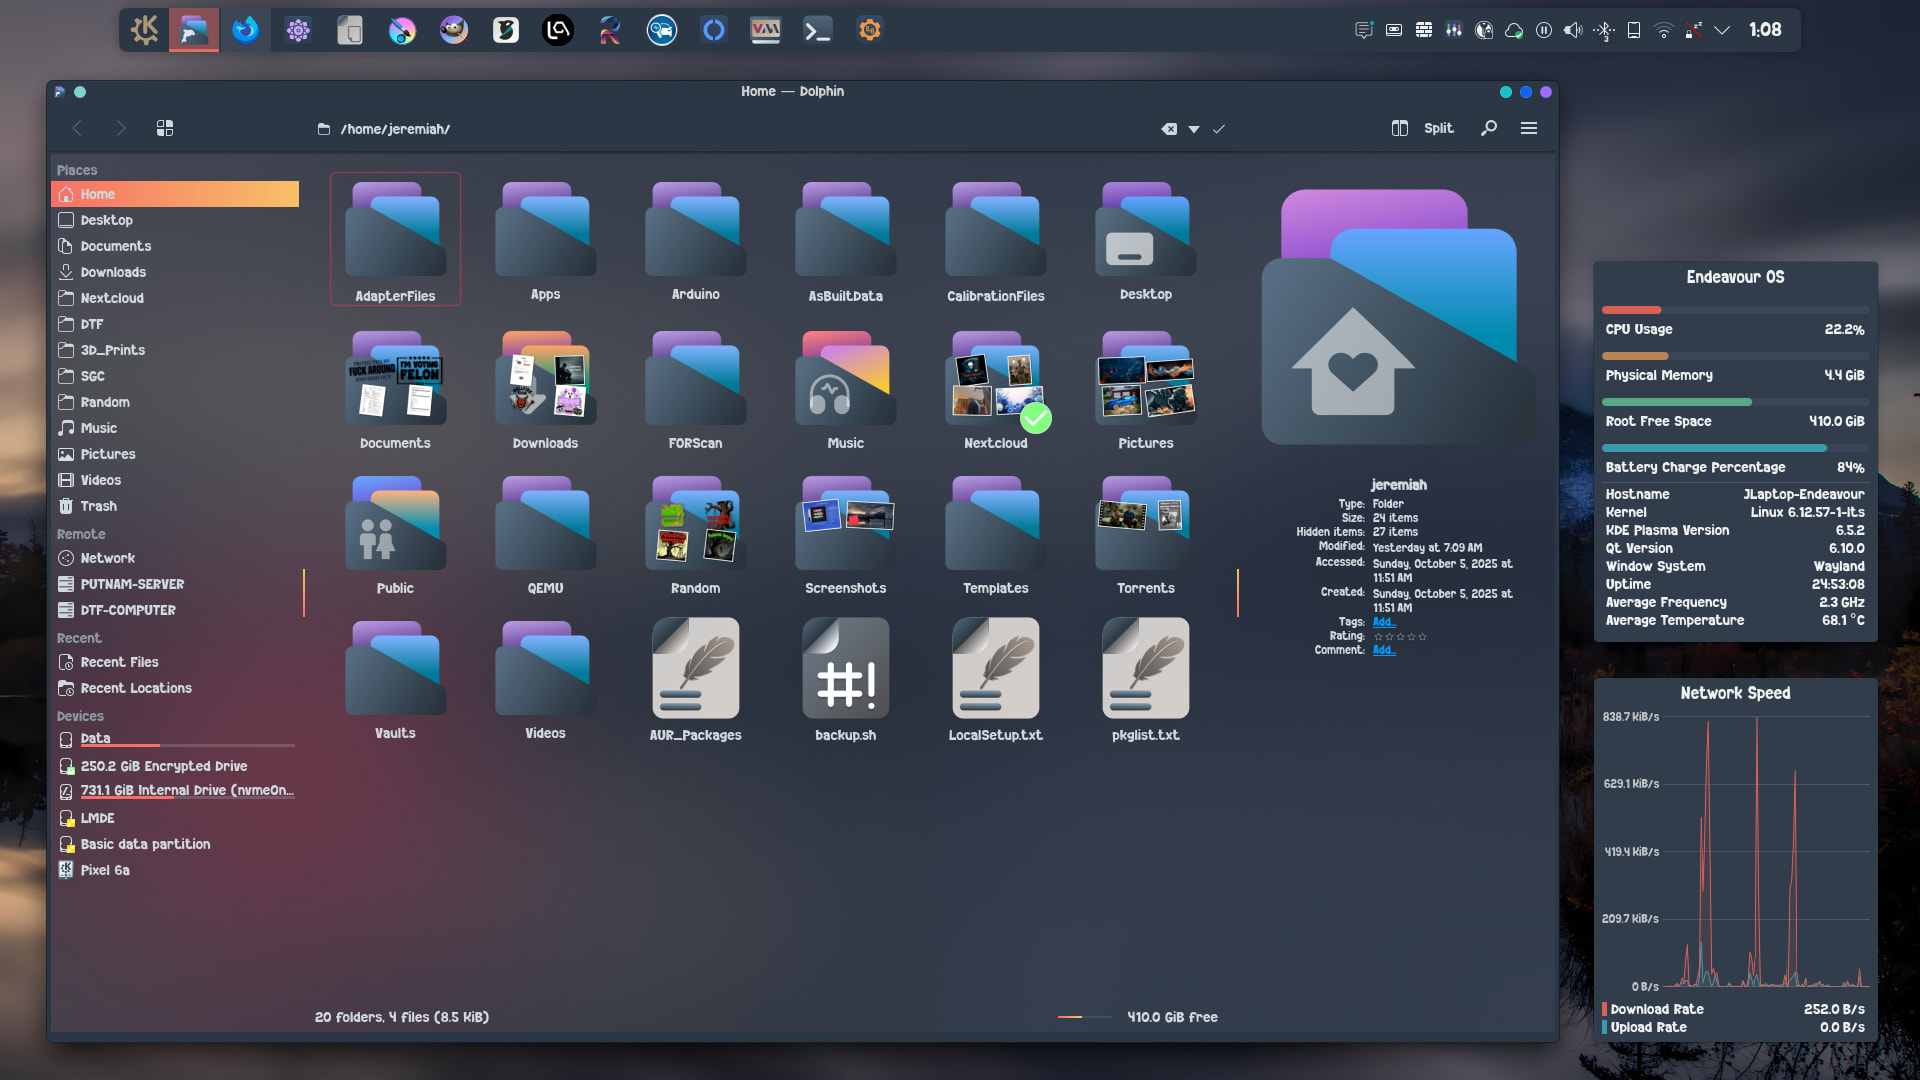The width and height of the screenshot is (1920, 1080).
Task: Click the view mode icon in Dolphin toolbar
Action: [x=165, y=128]
